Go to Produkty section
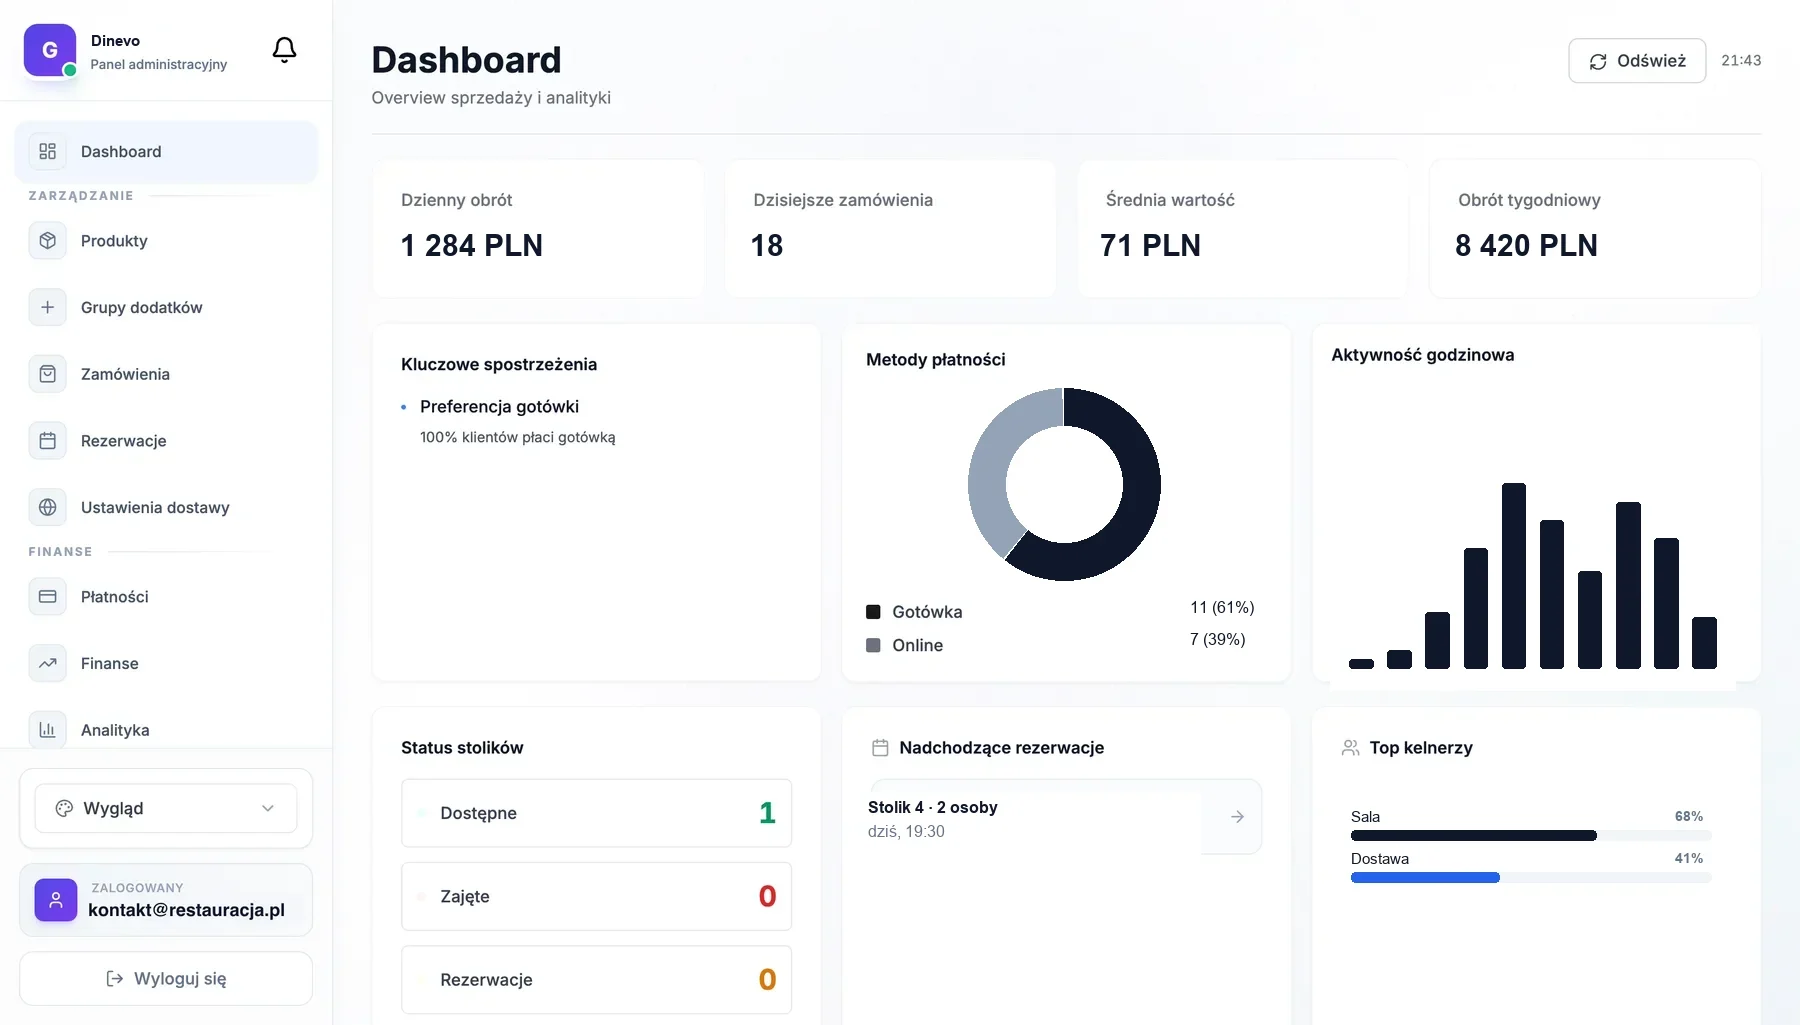This screenshot has width=1800, height=1025. coord(166,241)
